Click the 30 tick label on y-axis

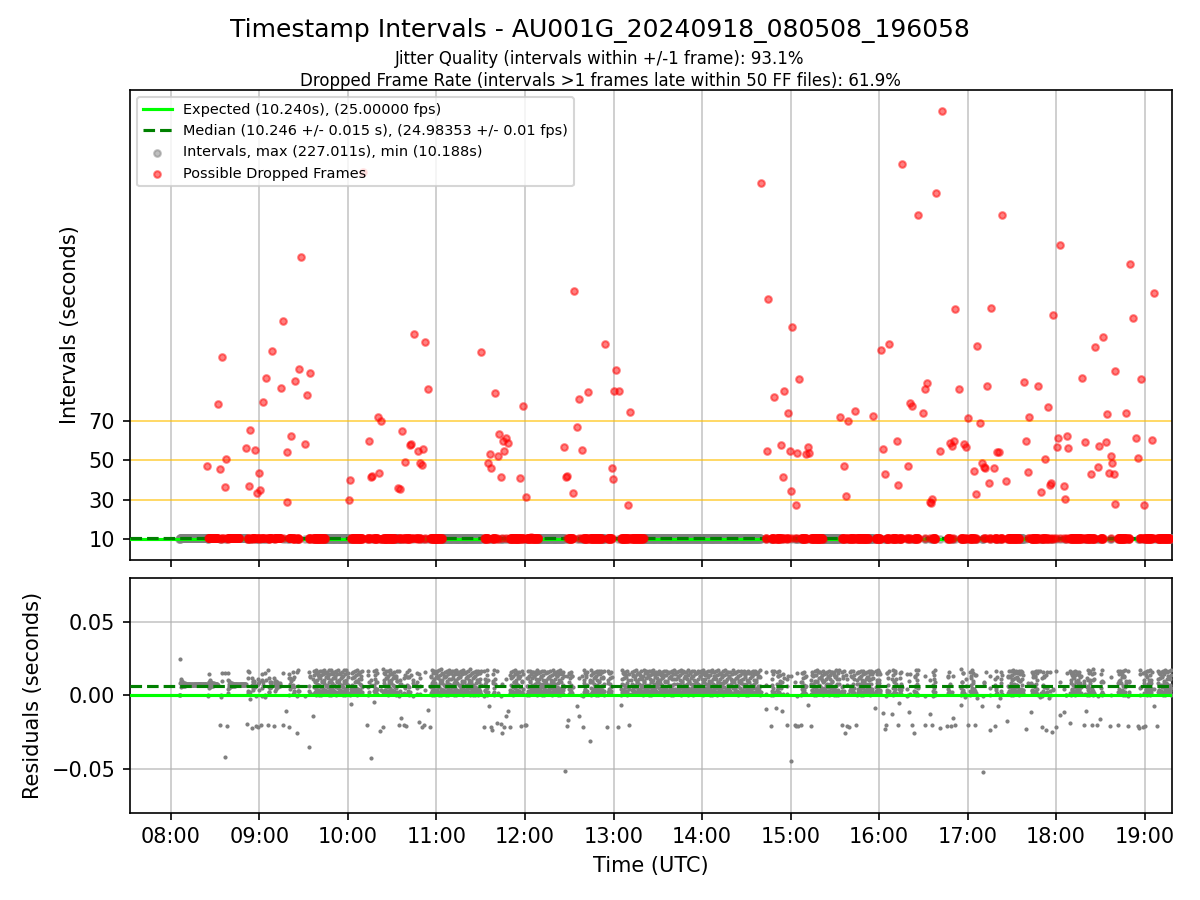pos(103,500)
